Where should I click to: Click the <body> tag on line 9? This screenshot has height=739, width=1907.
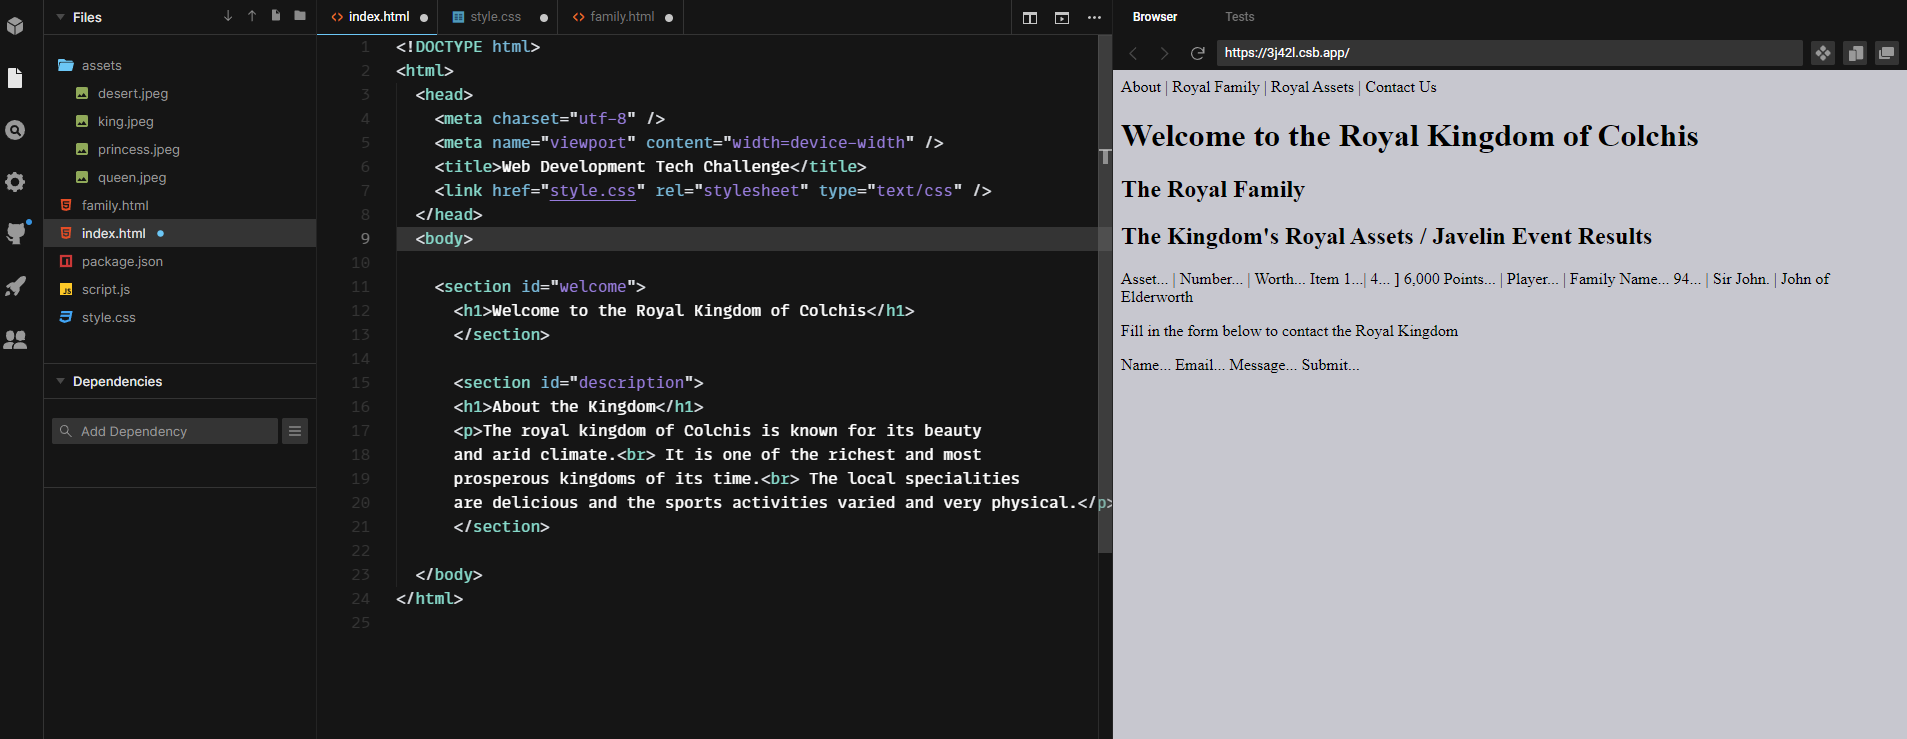pos(444,238)
